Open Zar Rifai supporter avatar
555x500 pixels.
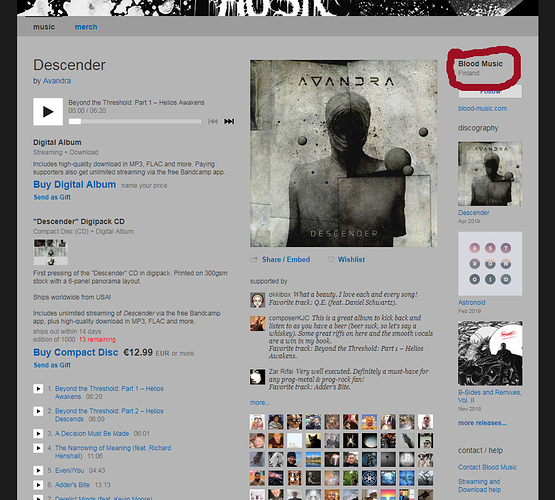tap(257, 377)
